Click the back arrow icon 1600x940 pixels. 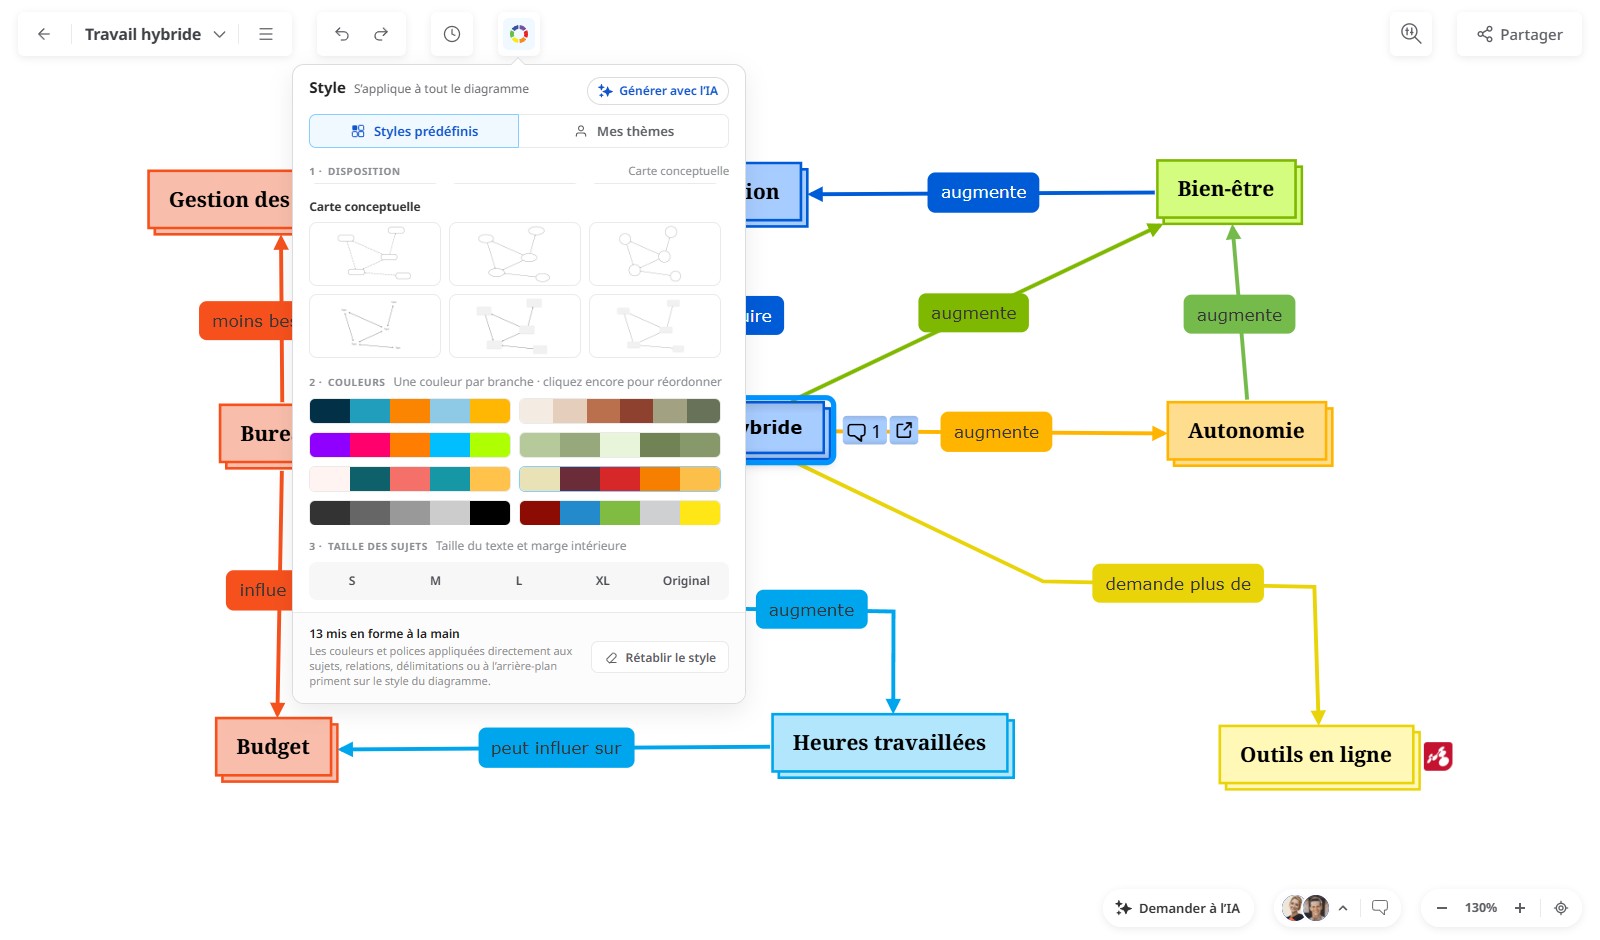coord(44,34)
